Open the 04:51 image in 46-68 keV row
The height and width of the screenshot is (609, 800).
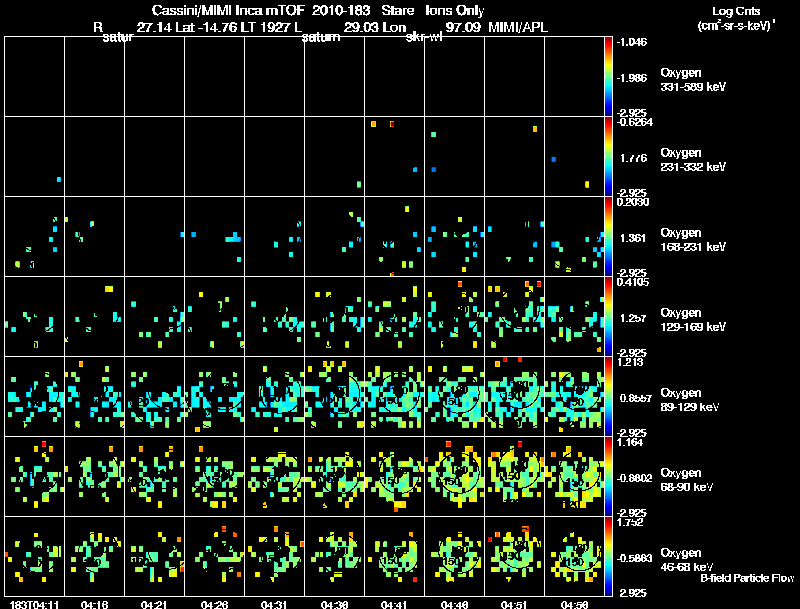514,556
